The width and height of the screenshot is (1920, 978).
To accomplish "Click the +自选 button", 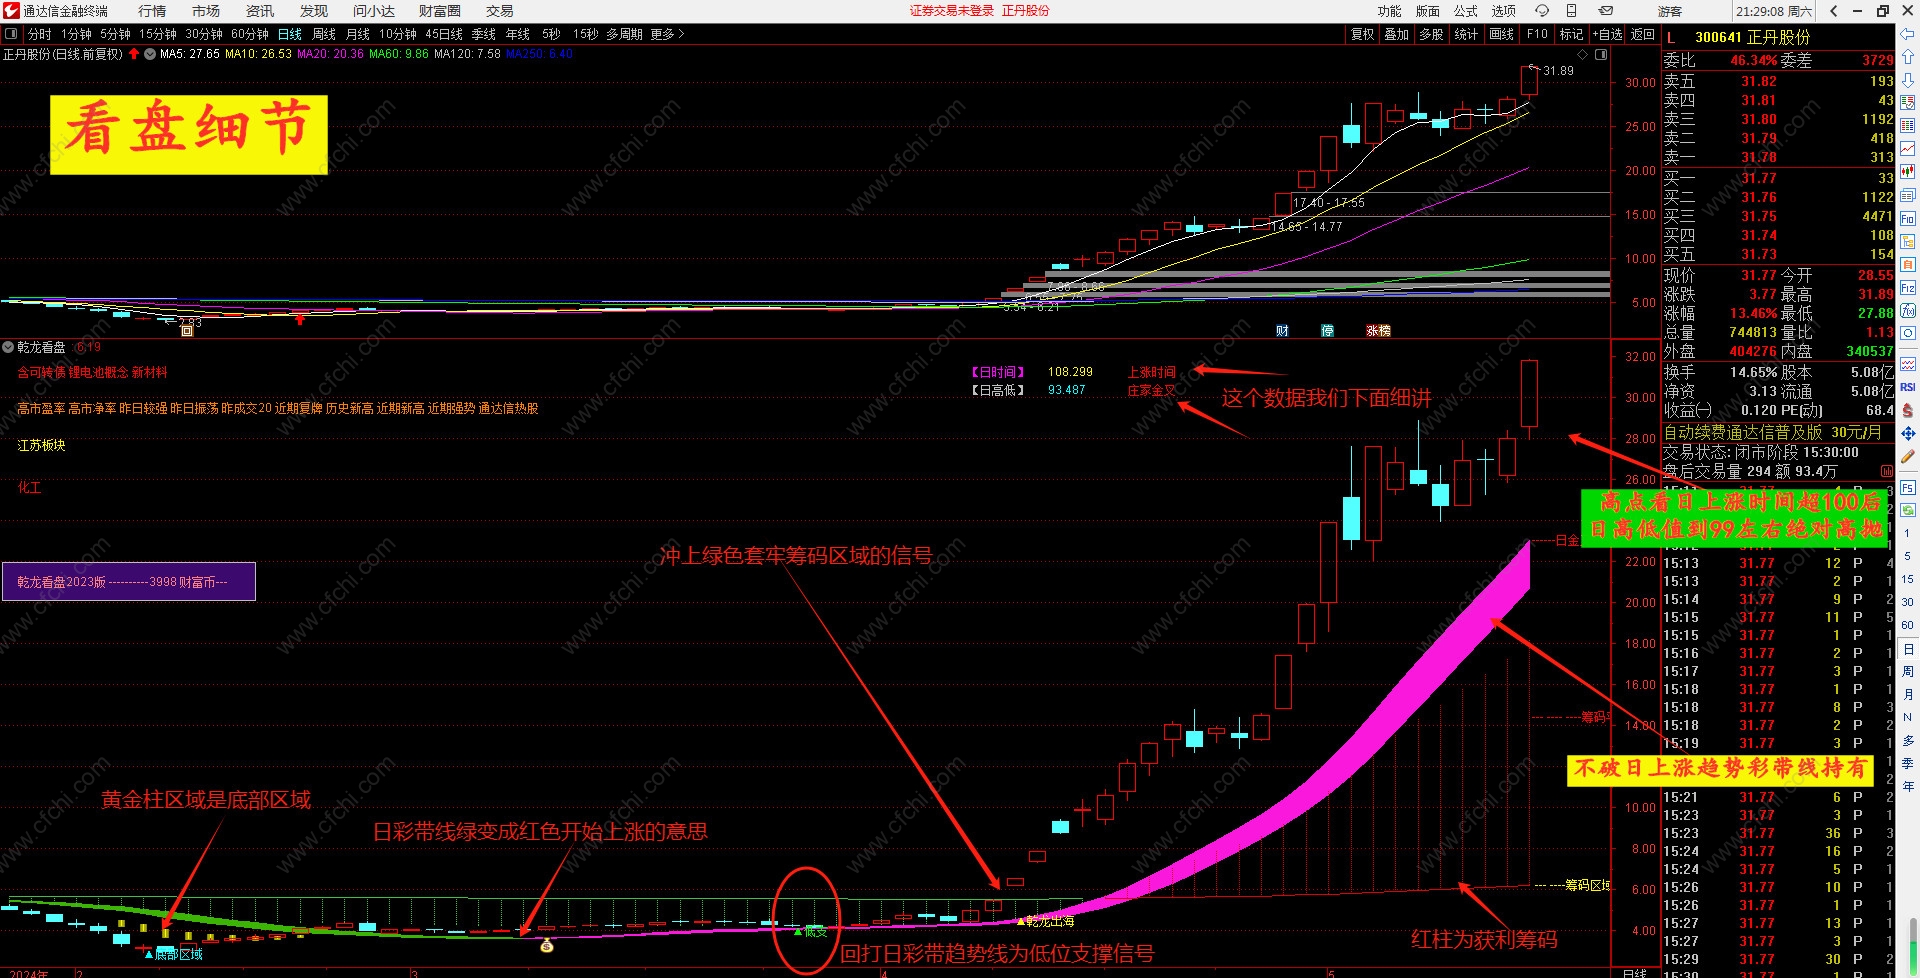I will [1607, 34].
